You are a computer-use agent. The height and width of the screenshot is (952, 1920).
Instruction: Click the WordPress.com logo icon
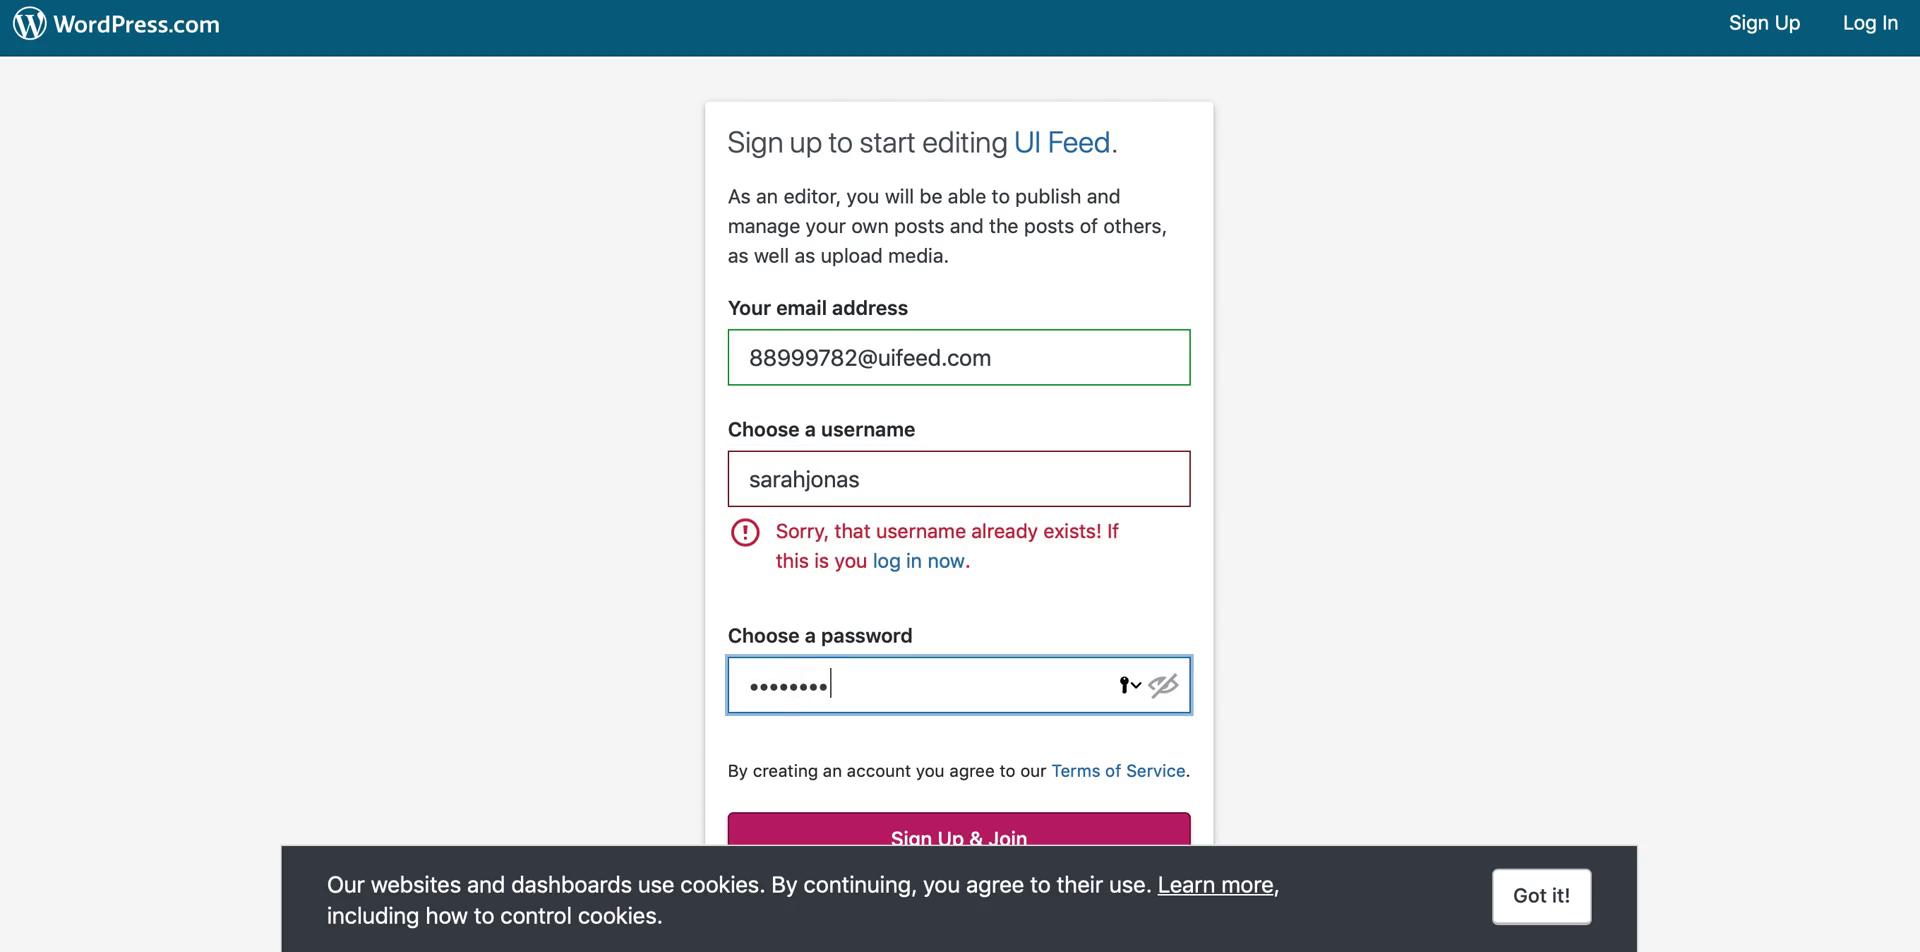28,23
